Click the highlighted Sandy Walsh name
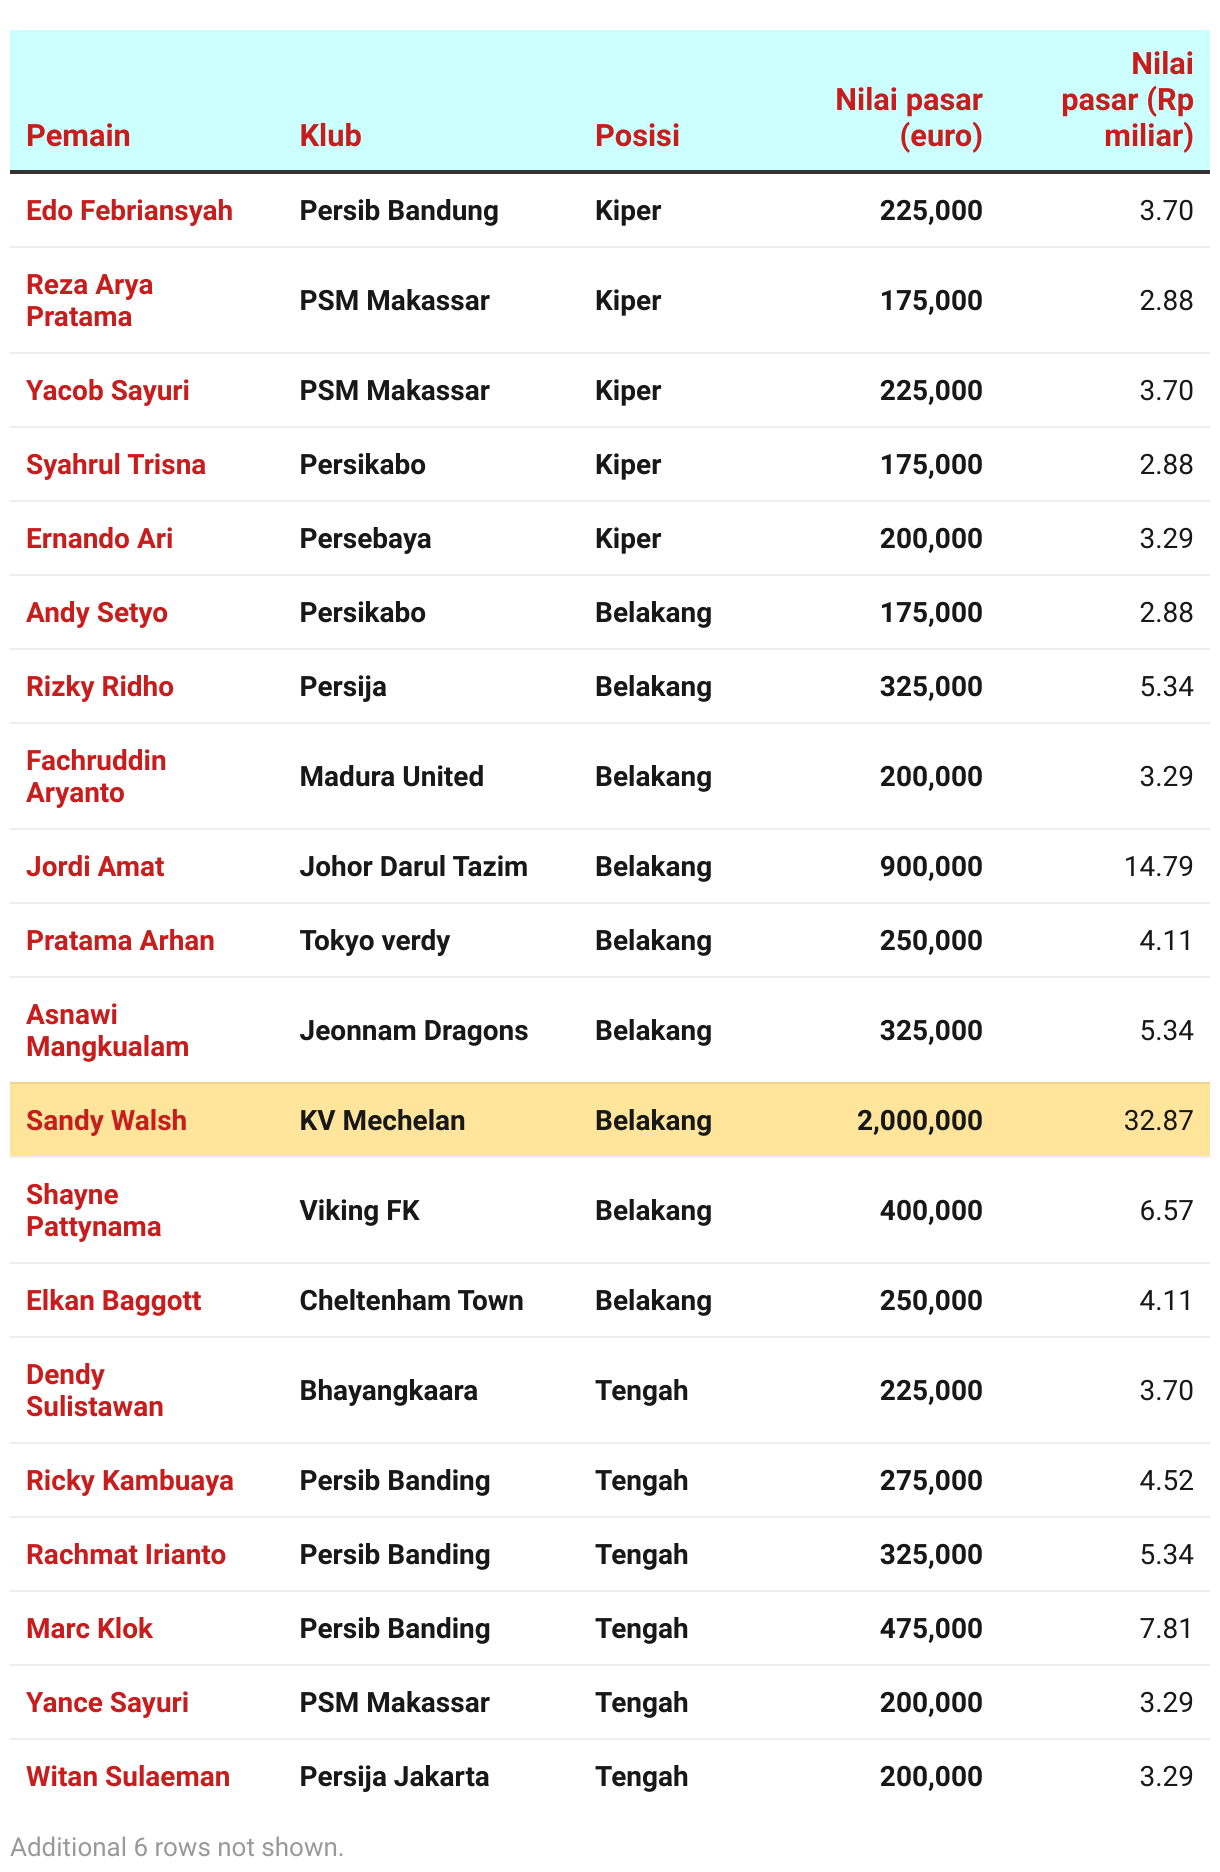The height and width of the screenshot is (1872, 1220). point(106,1120)
